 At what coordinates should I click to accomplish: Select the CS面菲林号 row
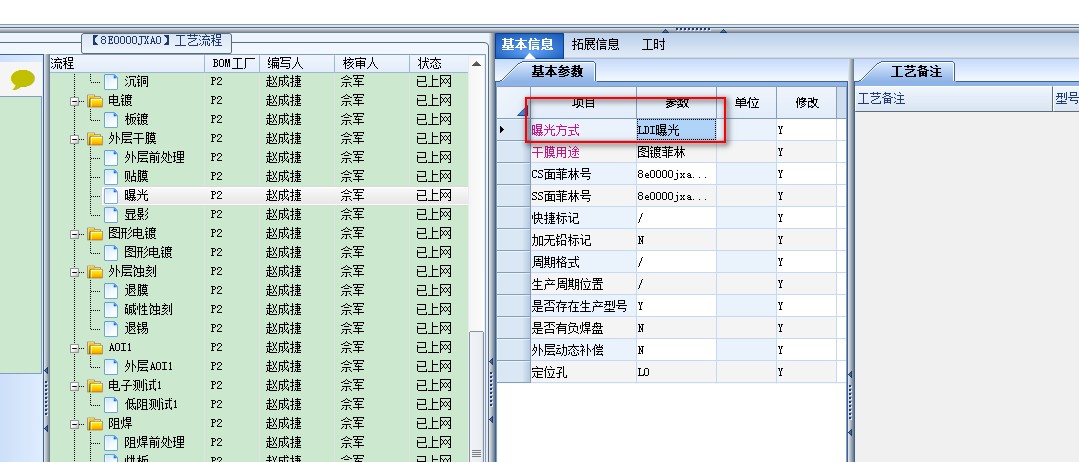pos(671,174)
